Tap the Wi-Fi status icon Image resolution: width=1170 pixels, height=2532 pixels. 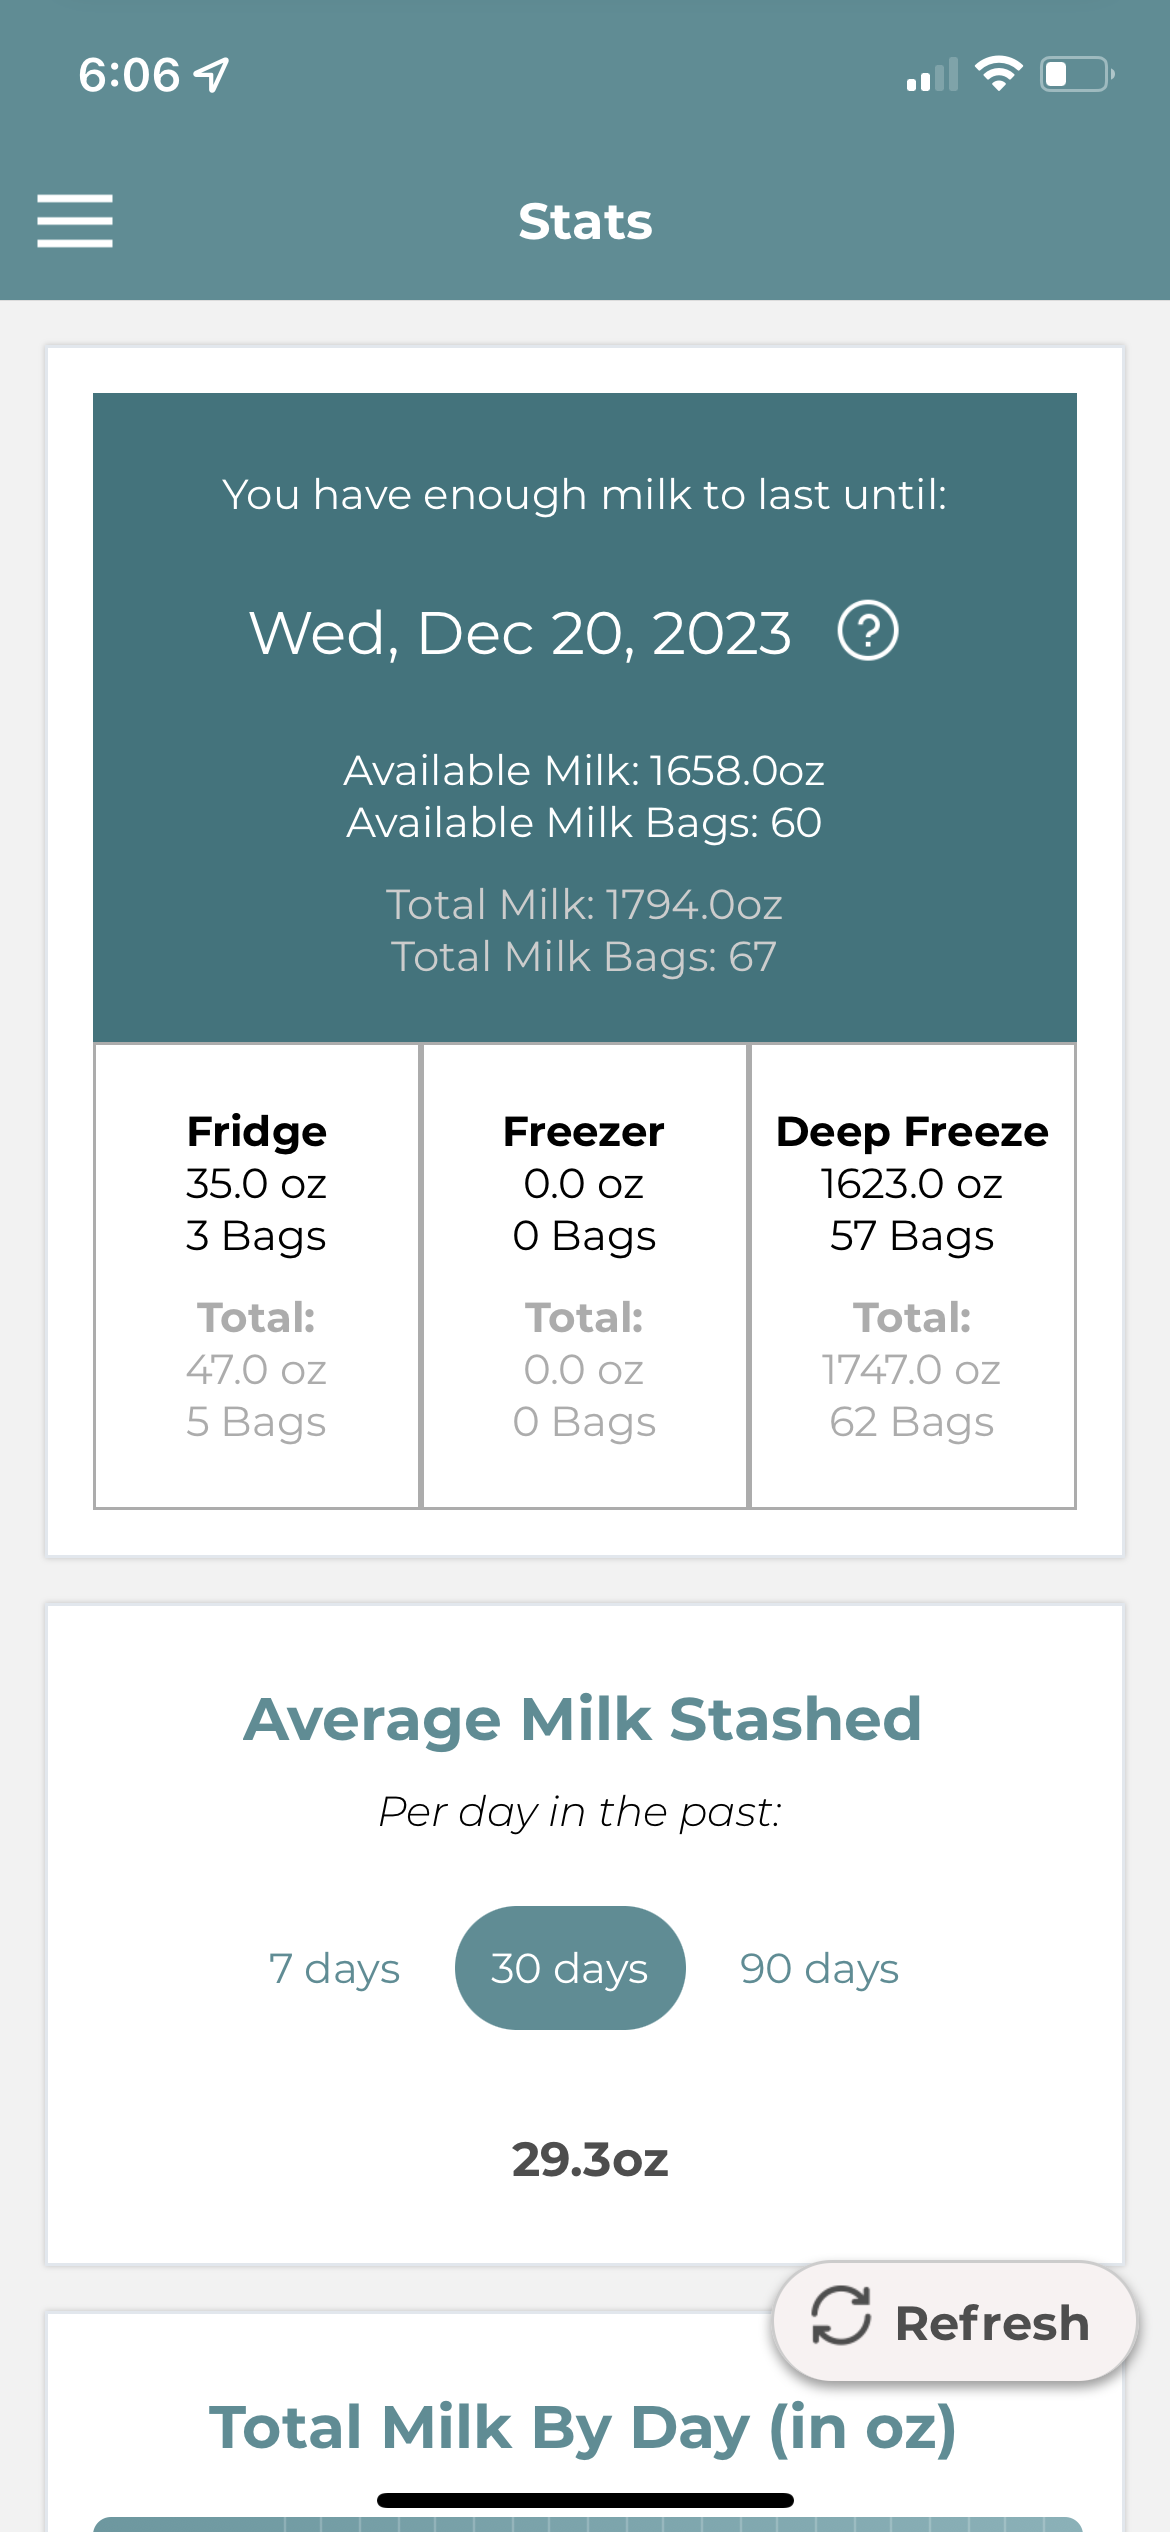click(997, 74)
